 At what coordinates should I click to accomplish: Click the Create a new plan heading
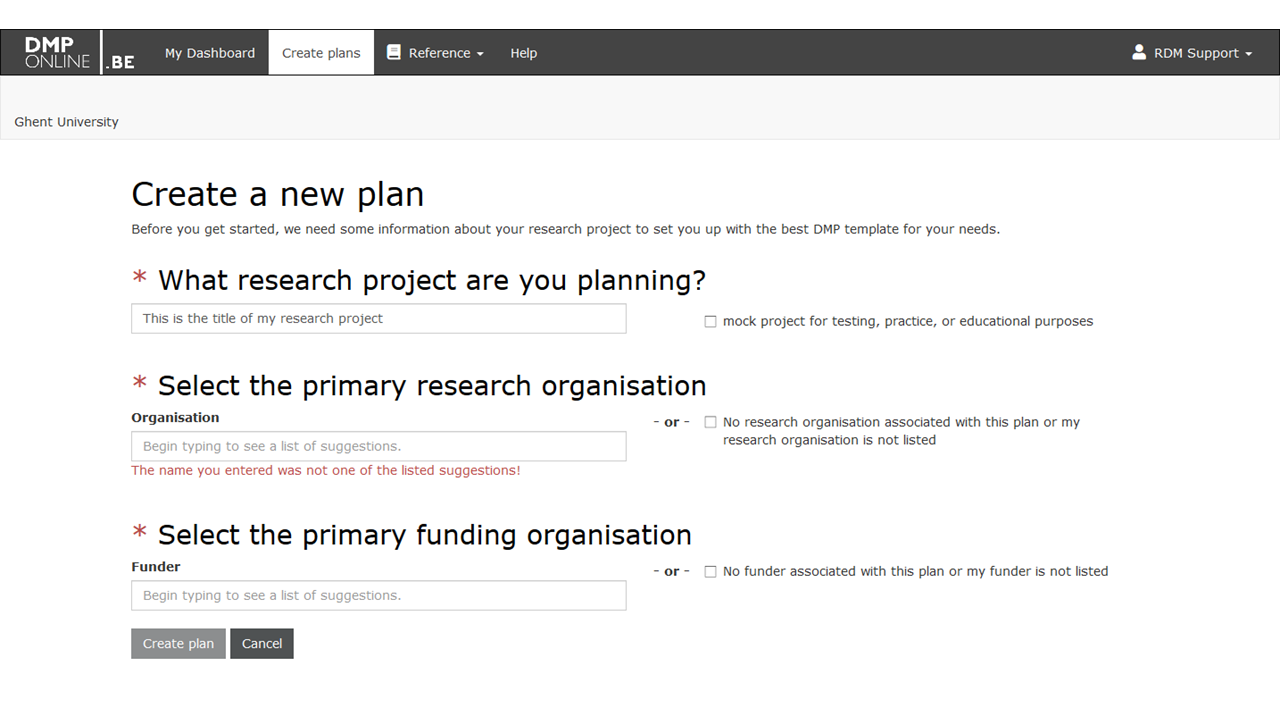click(277, 194)
